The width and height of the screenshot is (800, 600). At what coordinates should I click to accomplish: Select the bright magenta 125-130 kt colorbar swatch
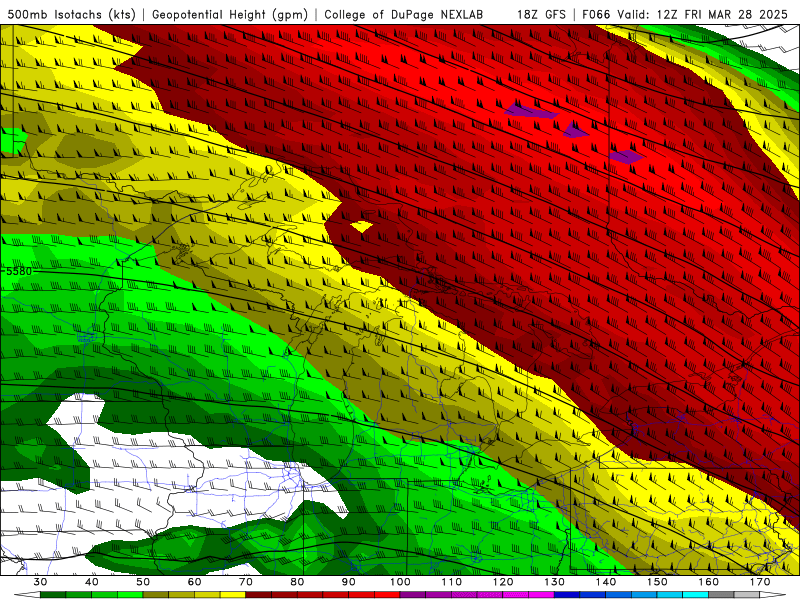point(541,595)
